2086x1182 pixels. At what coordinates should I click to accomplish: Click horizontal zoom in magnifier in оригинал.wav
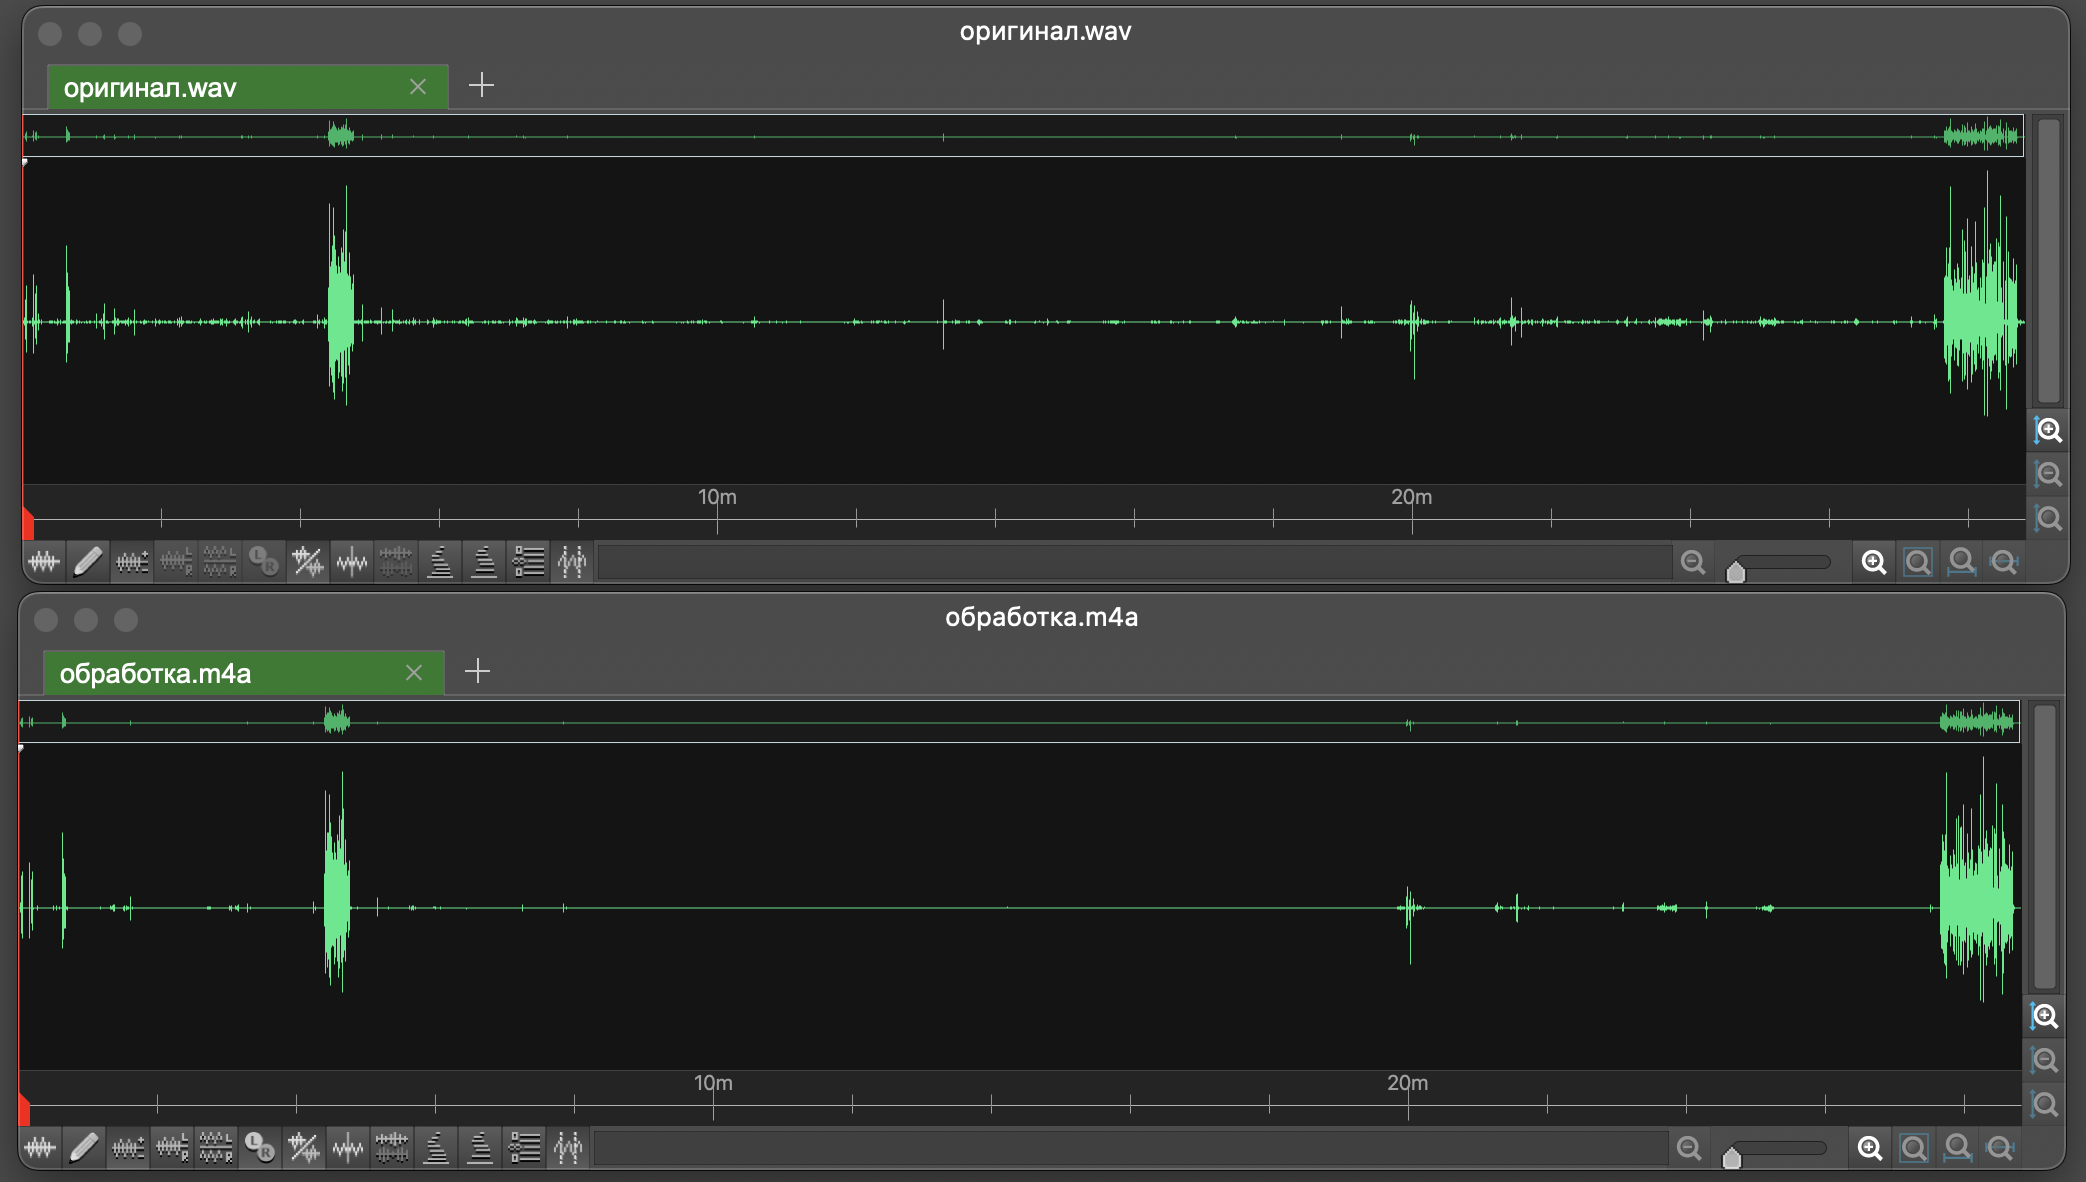click(x=1874, y=562)
